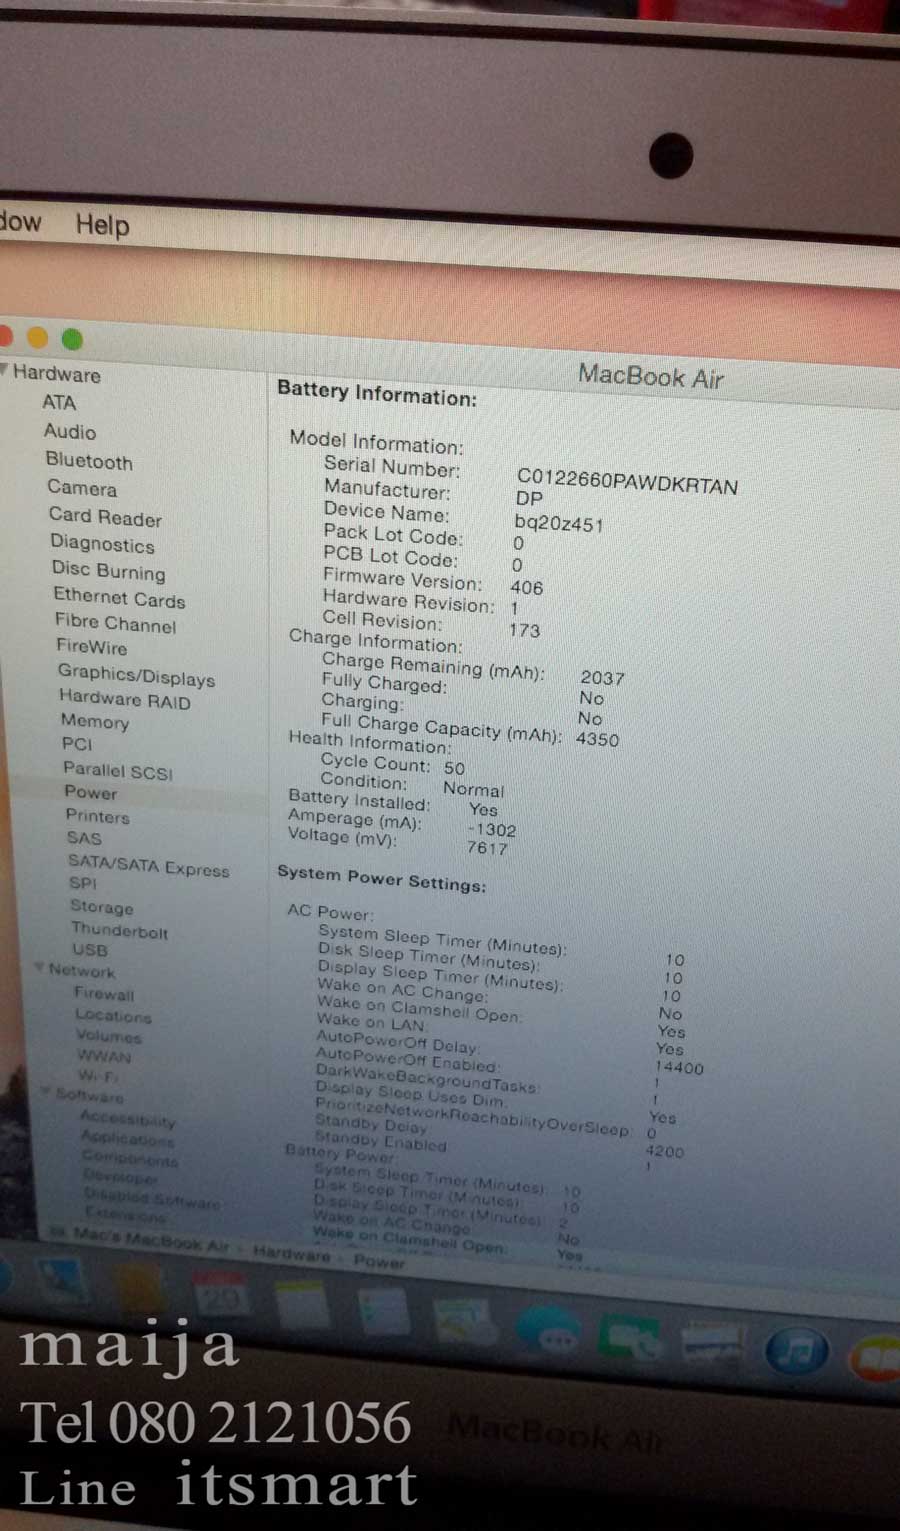Select Printers in the sidebar
900x1531 pixels.
98,816
